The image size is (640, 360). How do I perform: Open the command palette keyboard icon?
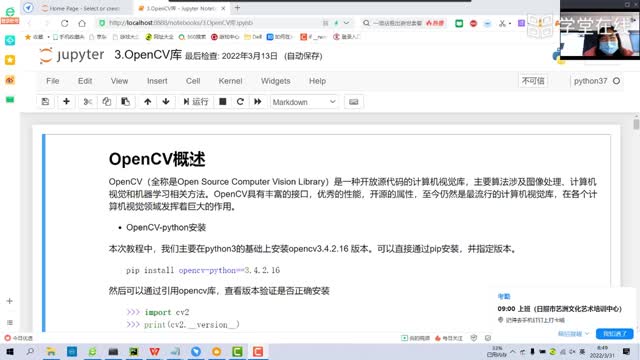point(353,102)
